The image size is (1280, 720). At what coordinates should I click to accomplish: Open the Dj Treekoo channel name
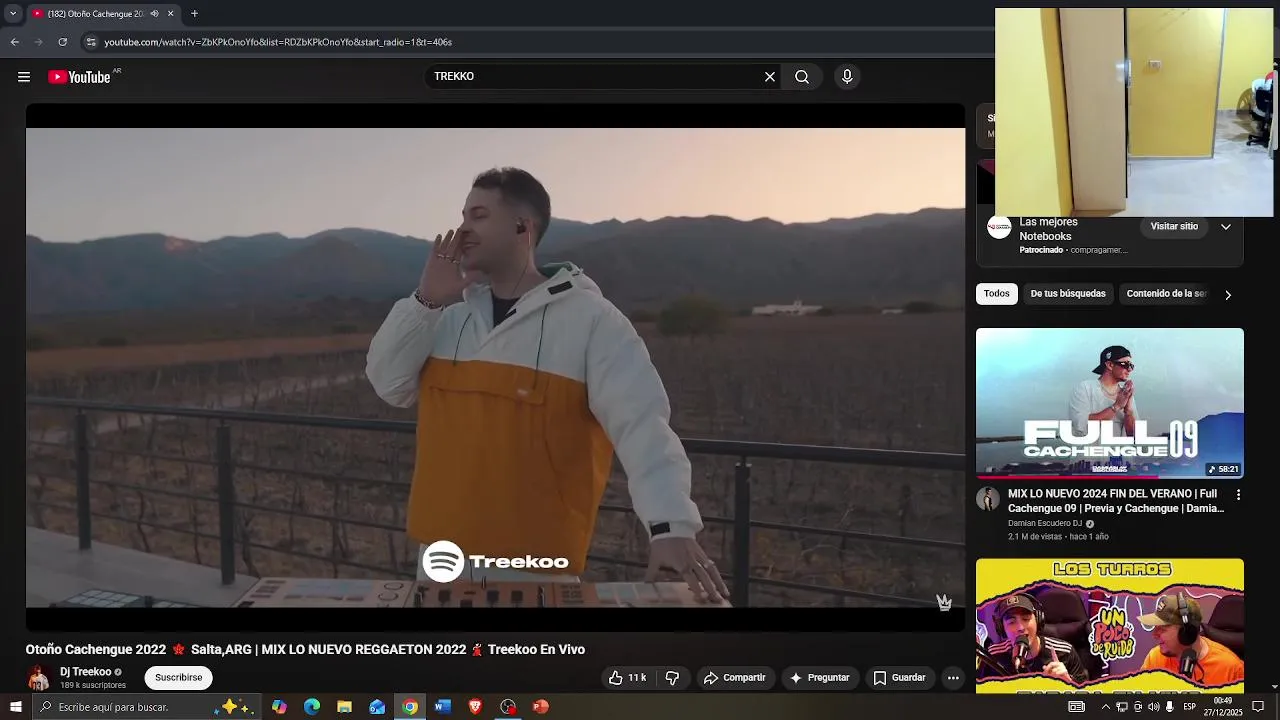[85, 672]
